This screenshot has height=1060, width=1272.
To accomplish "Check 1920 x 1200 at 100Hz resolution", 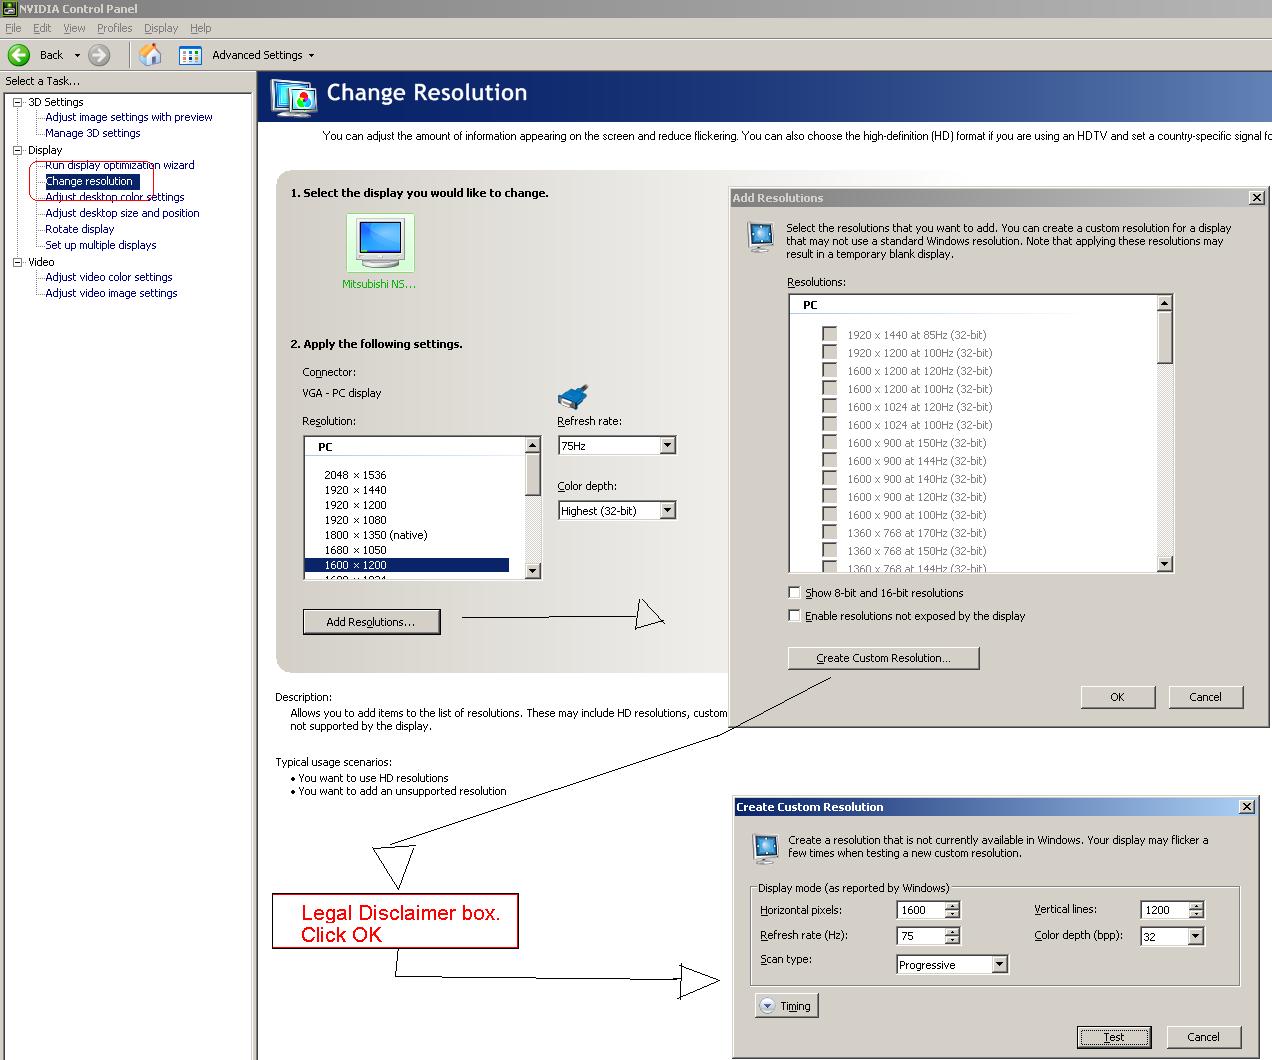I will (x=830, y=352).
